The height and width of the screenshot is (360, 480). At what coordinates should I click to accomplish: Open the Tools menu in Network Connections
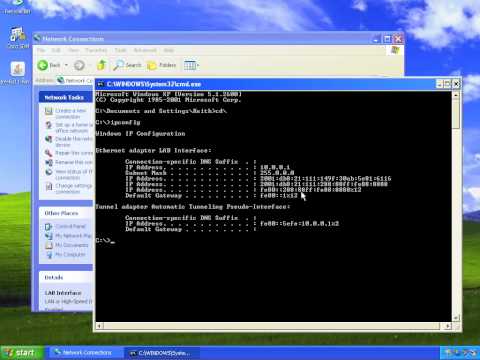tap(121, 50)
